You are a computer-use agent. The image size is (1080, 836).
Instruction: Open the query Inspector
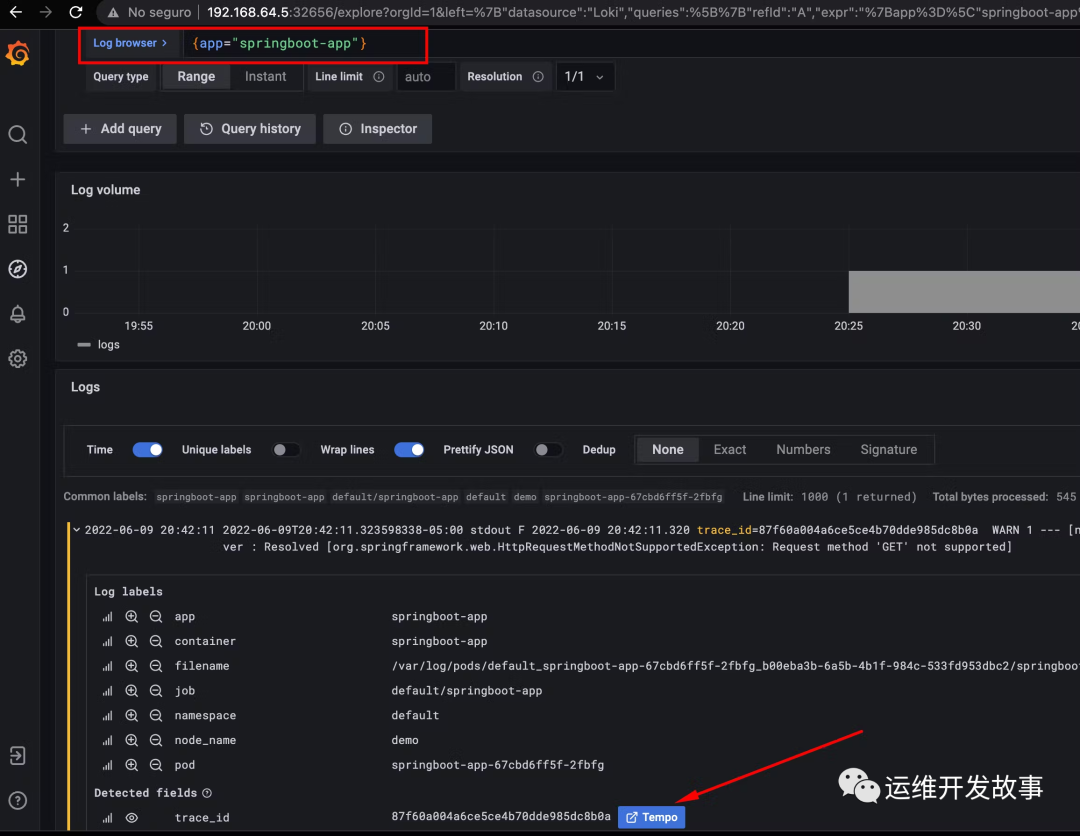pyautogui.click(x=377, y=129)
